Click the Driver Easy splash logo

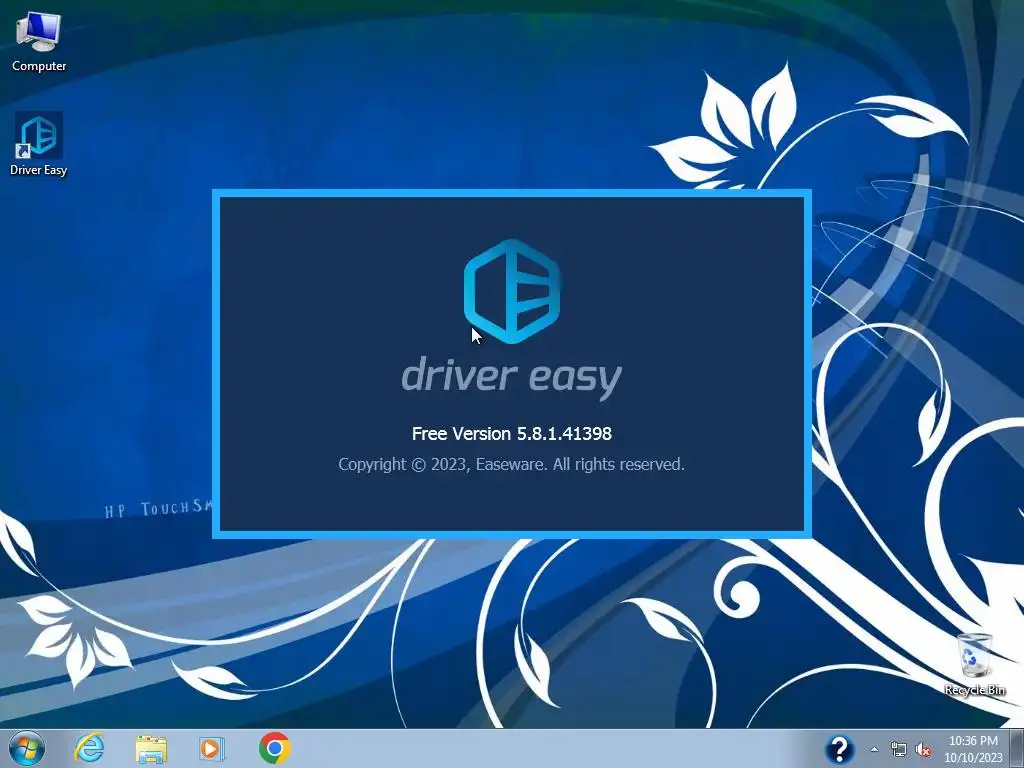(512, 291)
